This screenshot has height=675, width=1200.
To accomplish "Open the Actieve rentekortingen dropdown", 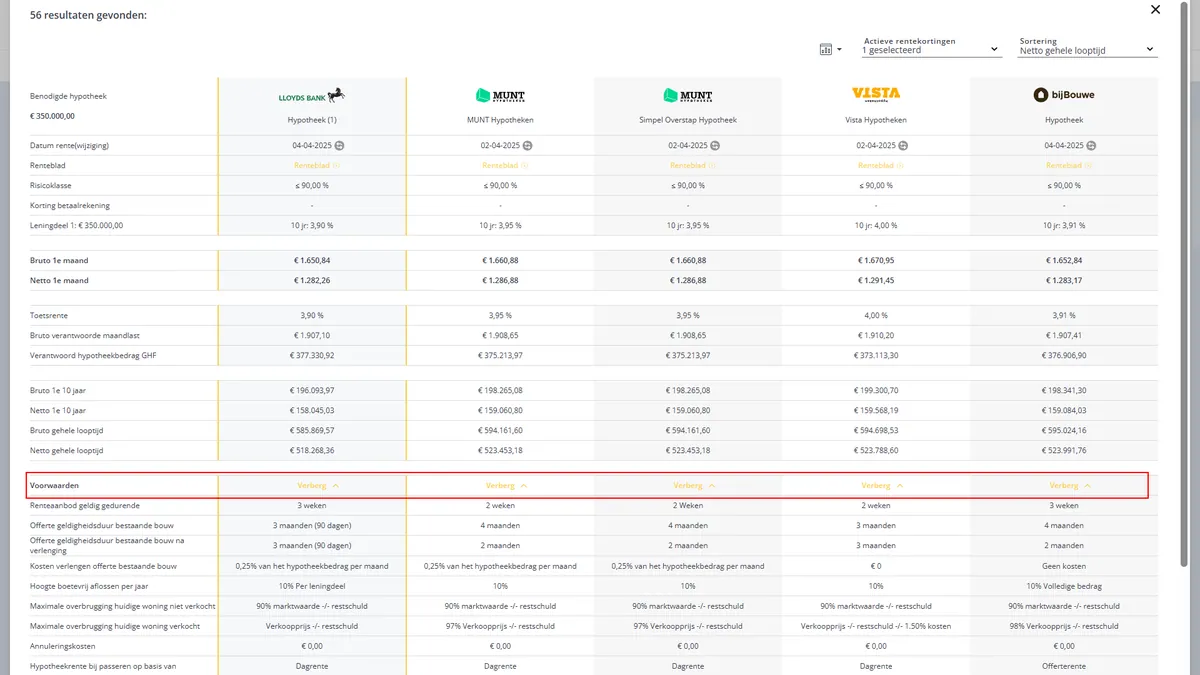I will [931, 49].
